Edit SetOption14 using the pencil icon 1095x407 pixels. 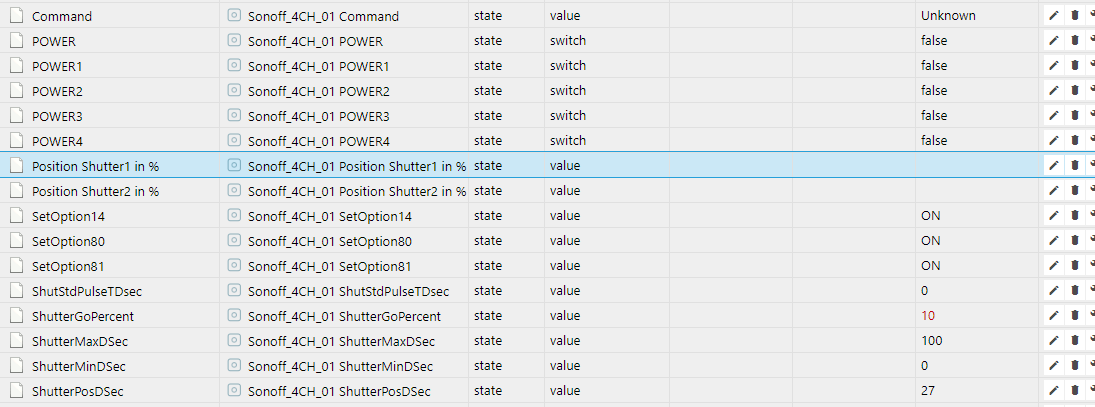click(1054, 216)
